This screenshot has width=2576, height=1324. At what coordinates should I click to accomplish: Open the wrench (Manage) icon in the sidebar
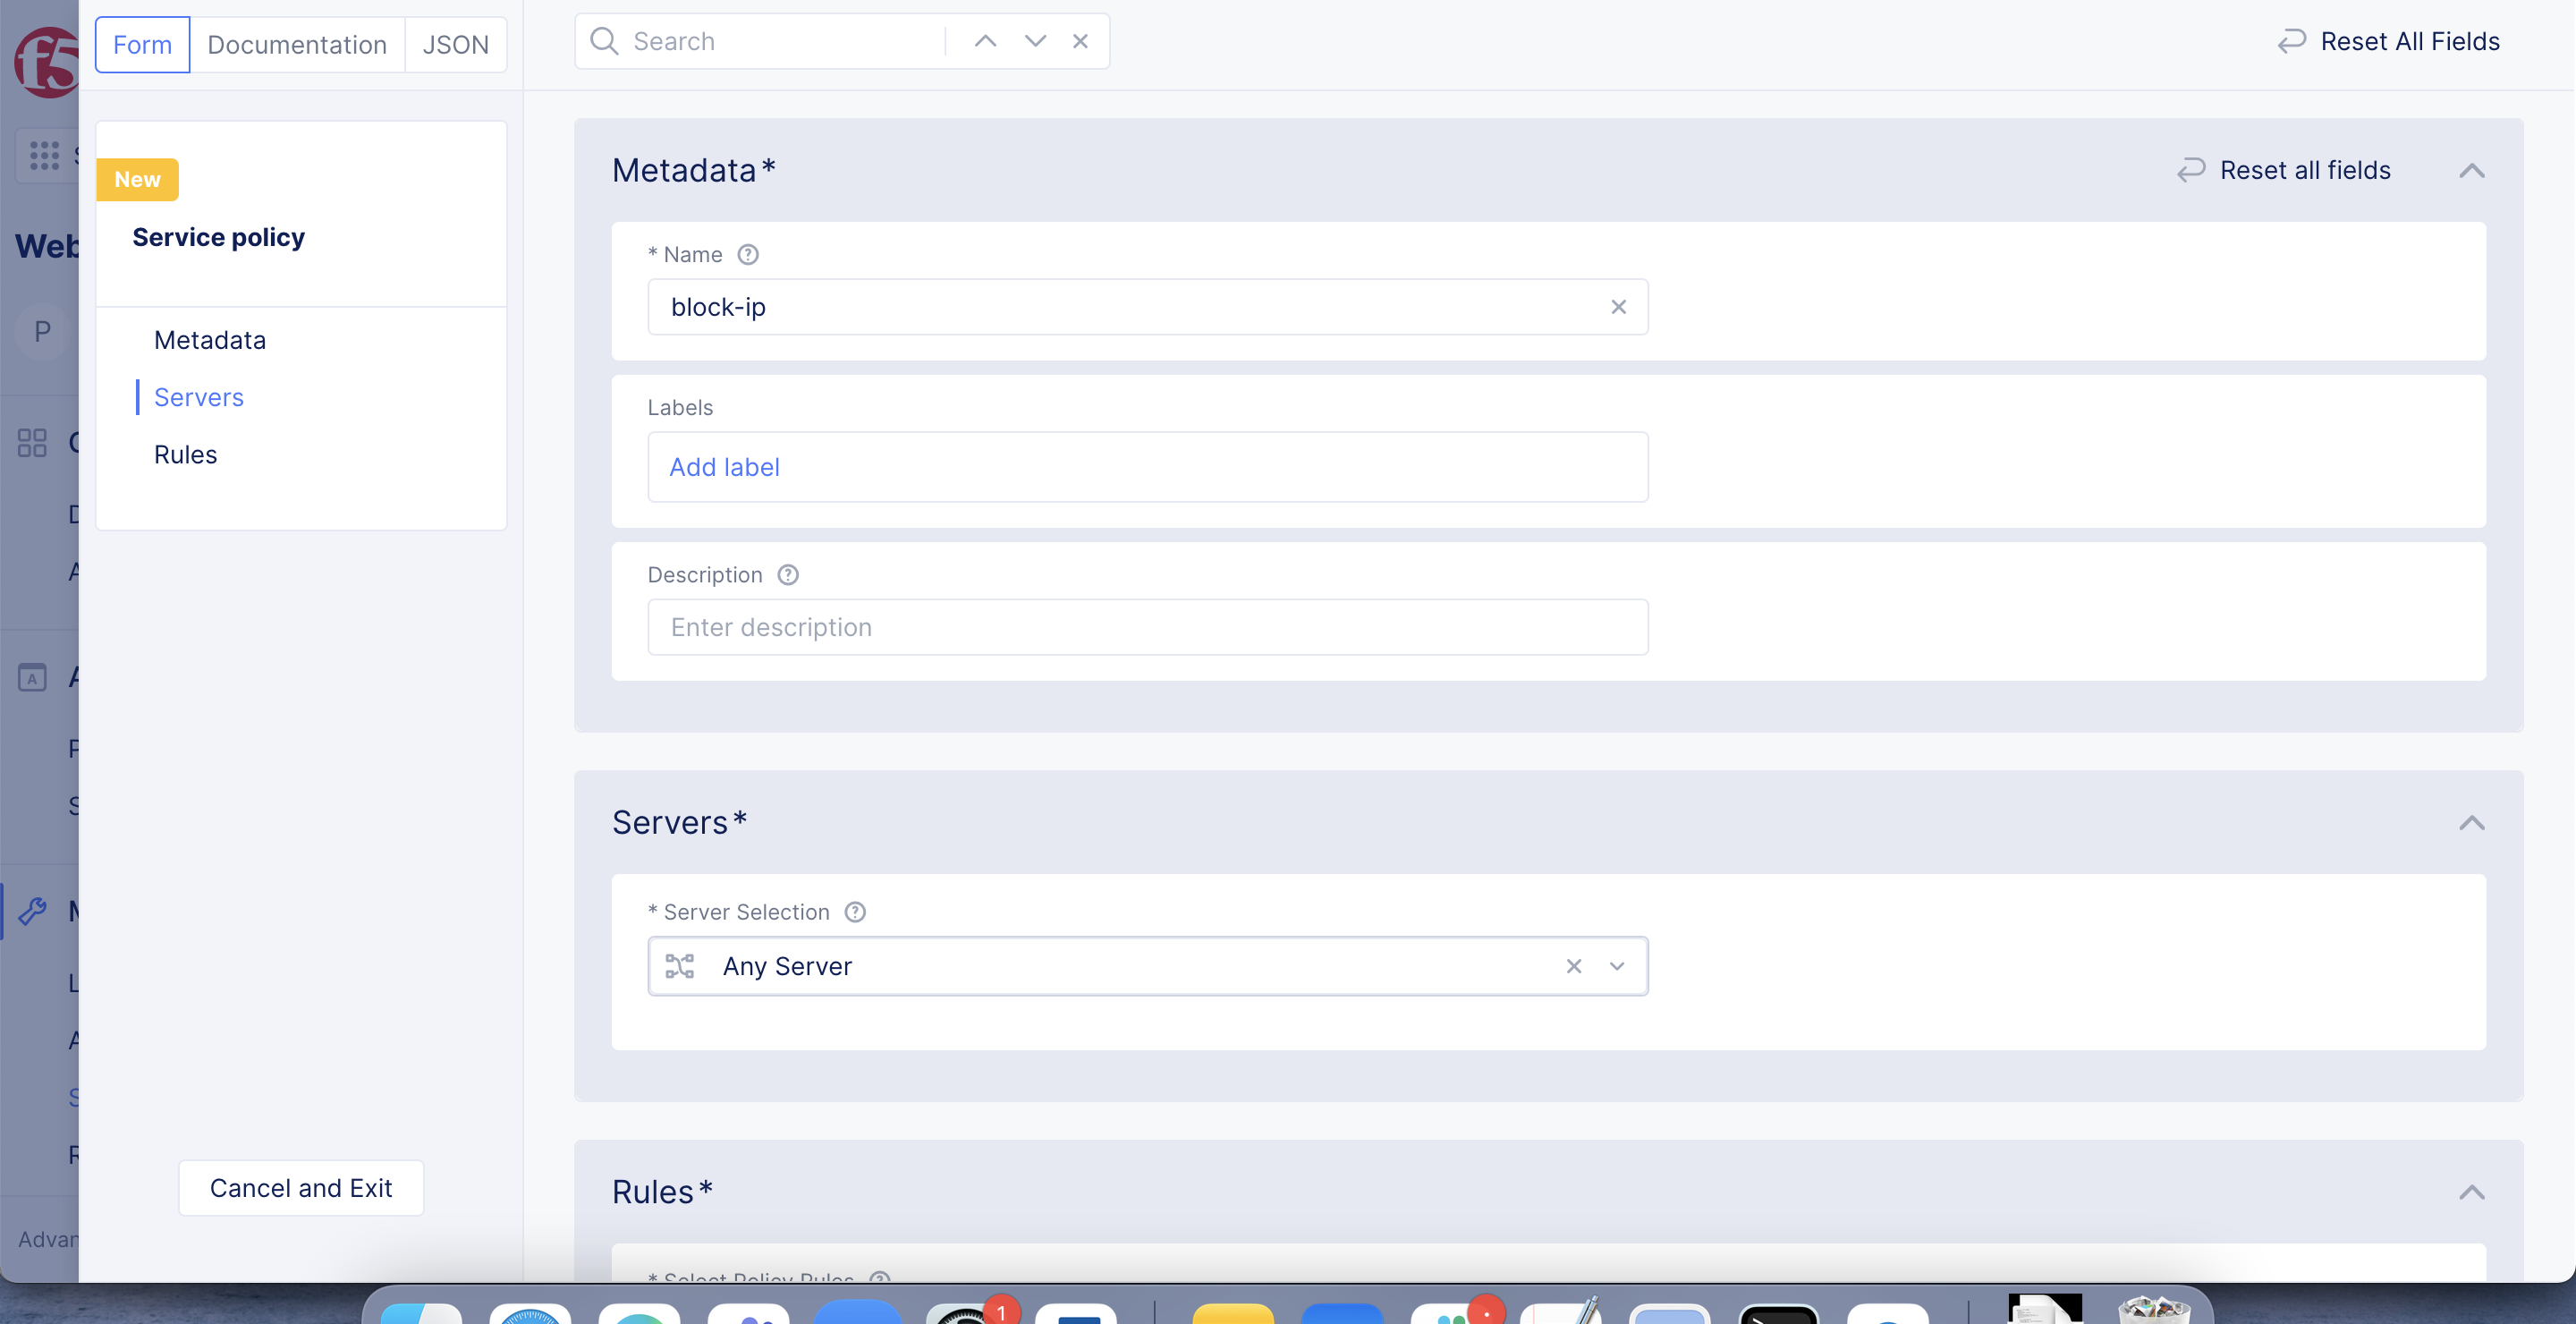click(33, 910)
